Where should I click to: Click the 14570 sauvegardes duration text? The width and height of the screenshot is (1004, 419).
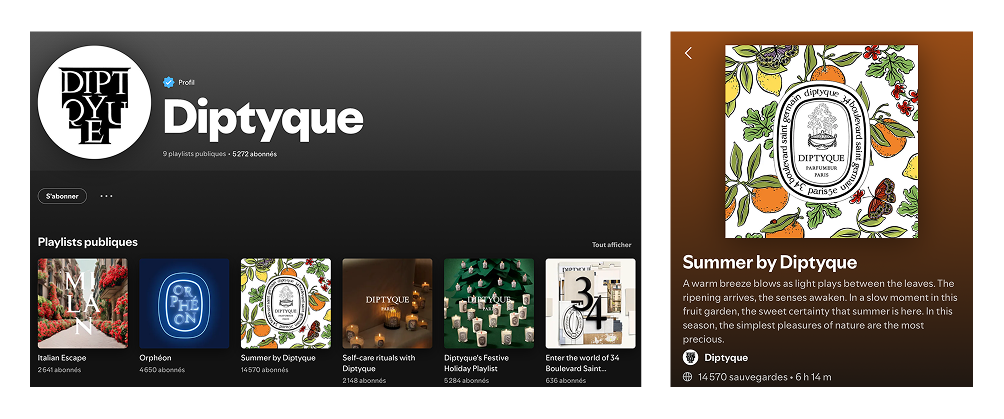[x=765, y=377]
